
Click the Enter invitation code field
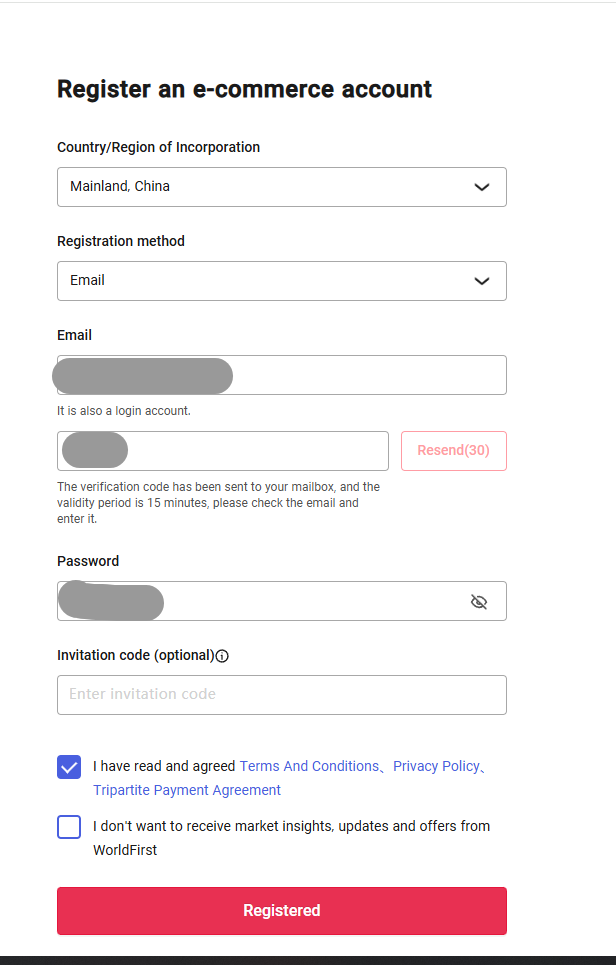(x=281, y=694)
